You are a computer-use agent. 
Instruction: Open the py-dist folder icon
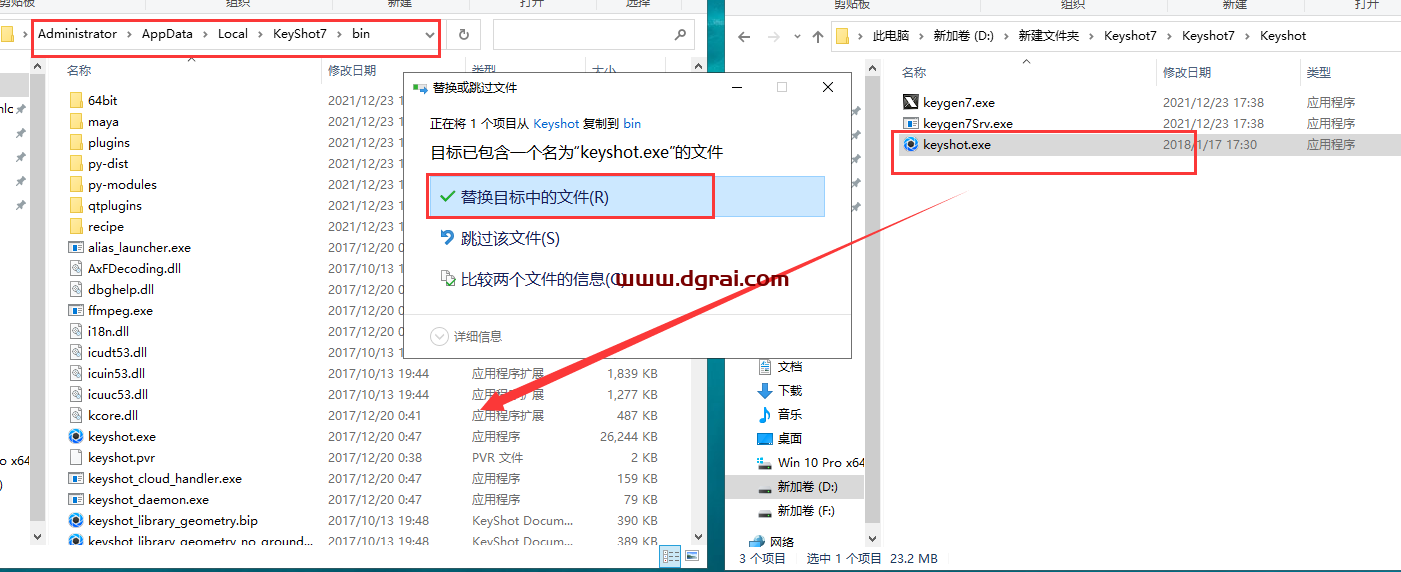[76, 163]
